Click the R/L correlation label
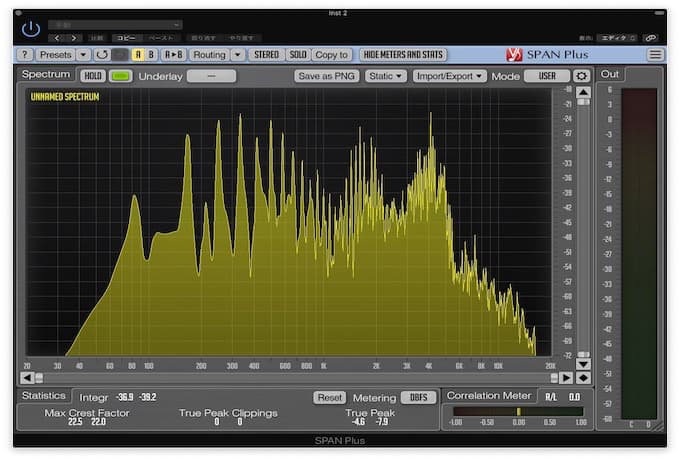The image size is (680, 460). pos(550,397)
